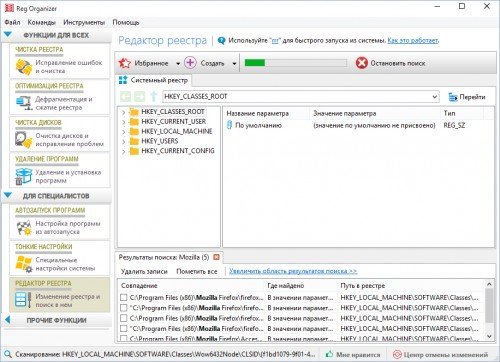Click Пометить все button
This screenshot has height=362, width=500.
coord(197,271)
